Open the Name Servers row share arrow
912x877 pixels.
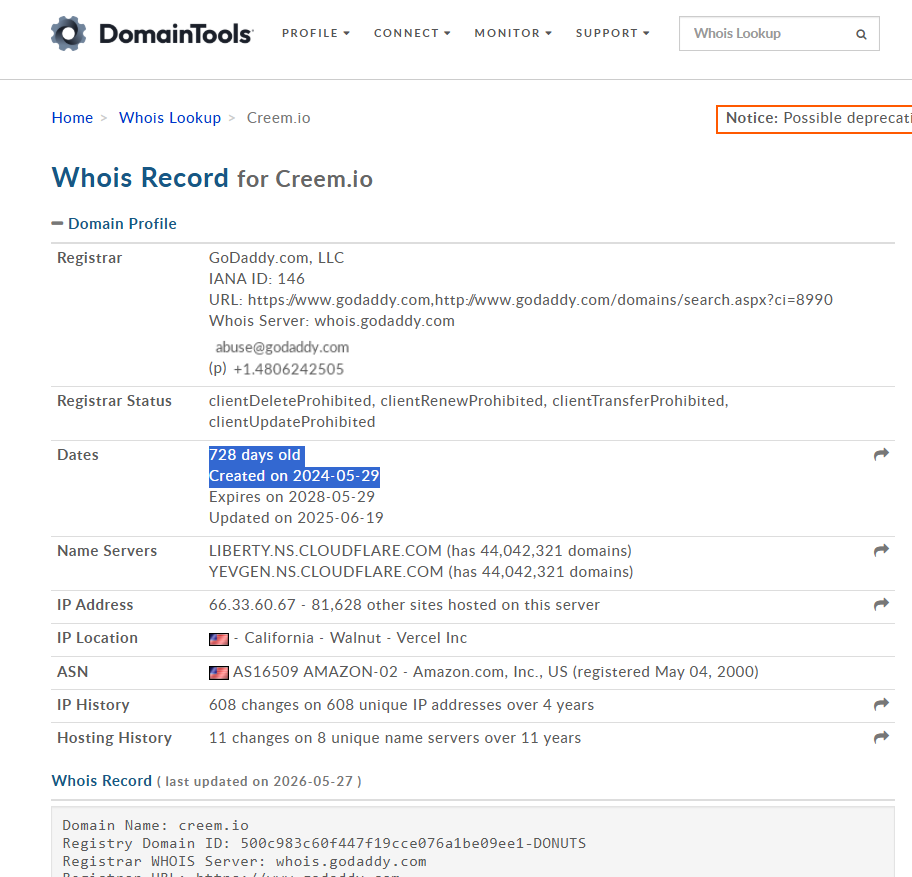coord(881,550)
